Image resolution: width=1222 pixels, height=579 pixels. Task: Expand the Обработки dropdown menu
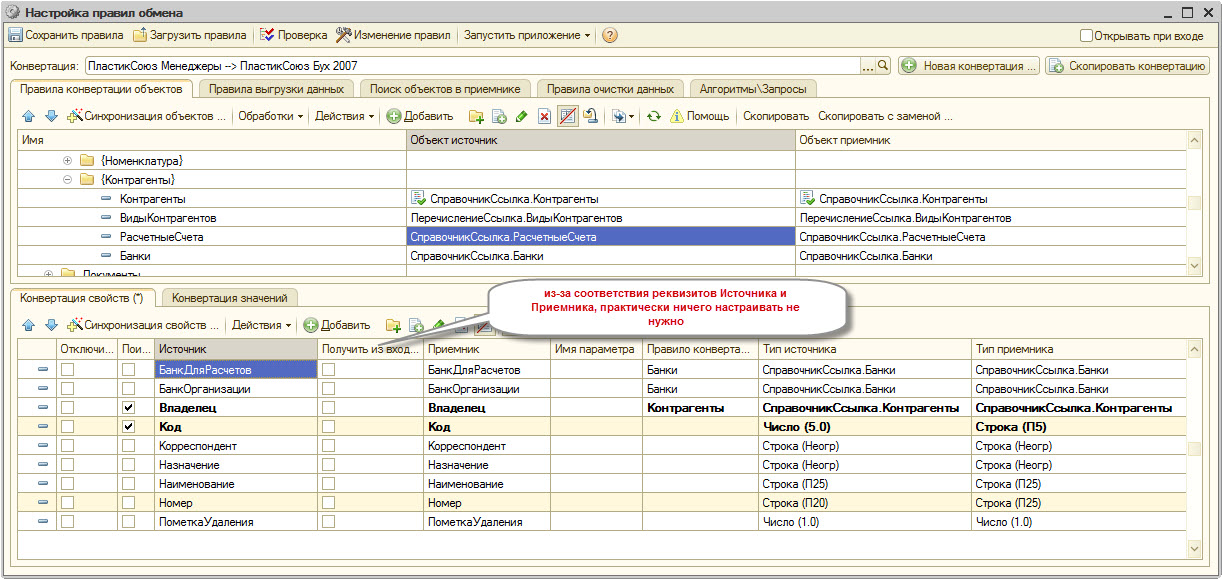[271, 116]
